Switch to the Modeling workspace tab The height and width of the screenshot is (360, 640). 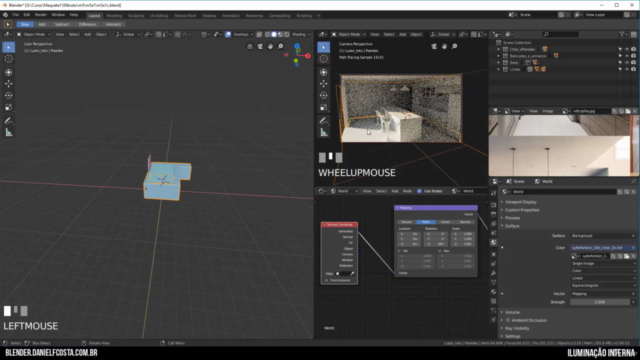(114, 16)
